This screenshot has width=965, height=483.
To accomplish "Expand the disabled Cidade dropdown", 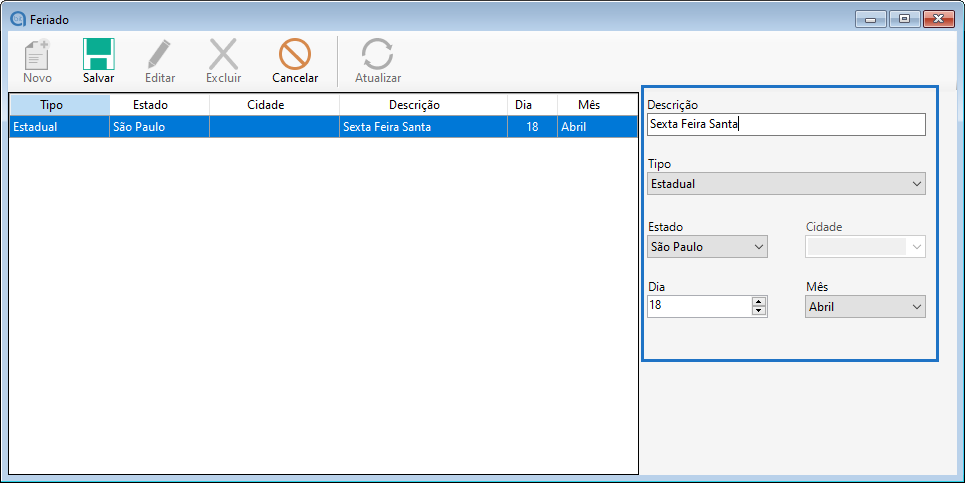I will click(865, 247).
